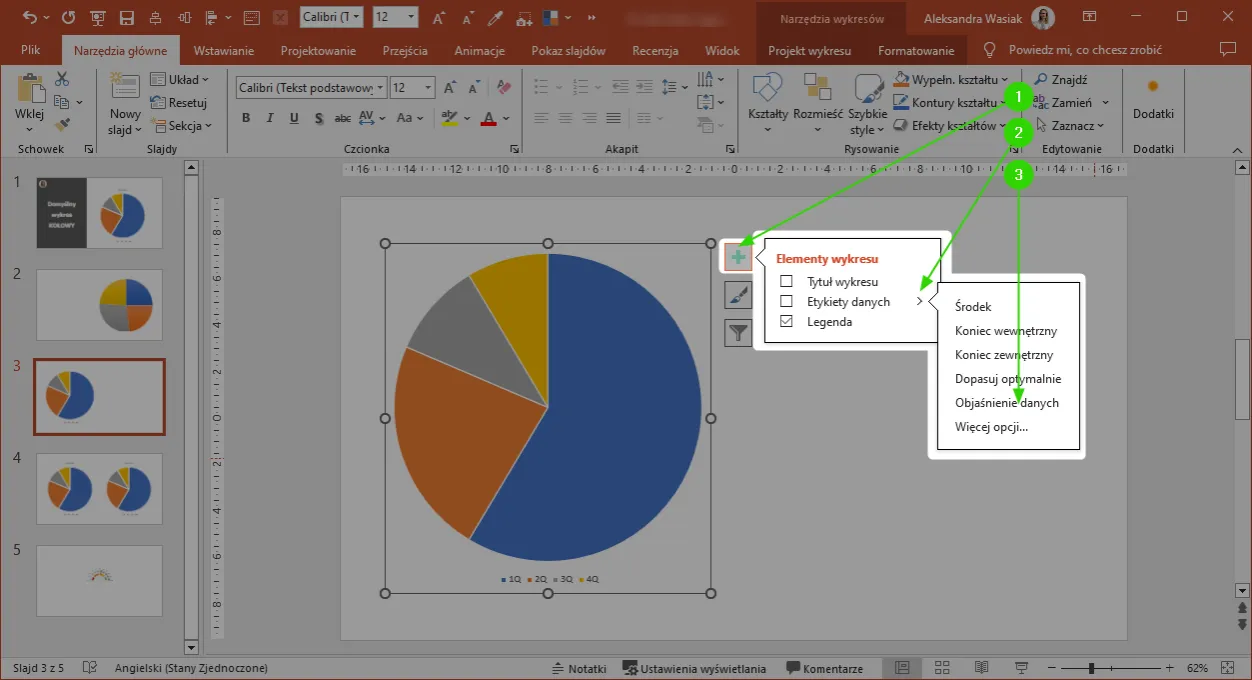Check the Etykiety danych checkbox
1252x680 pixels.
(x=787, y=302)
